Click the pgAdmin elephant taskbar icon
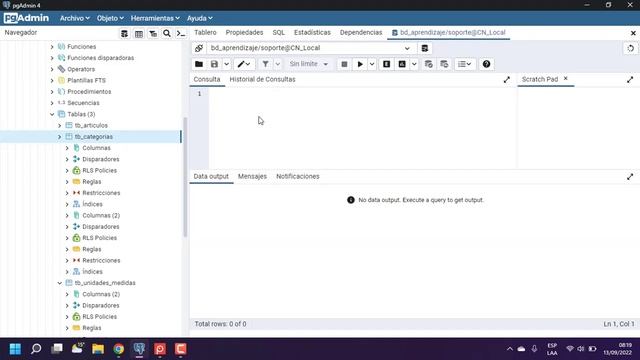This screenshot has height=360, width=640. point(139,349)
